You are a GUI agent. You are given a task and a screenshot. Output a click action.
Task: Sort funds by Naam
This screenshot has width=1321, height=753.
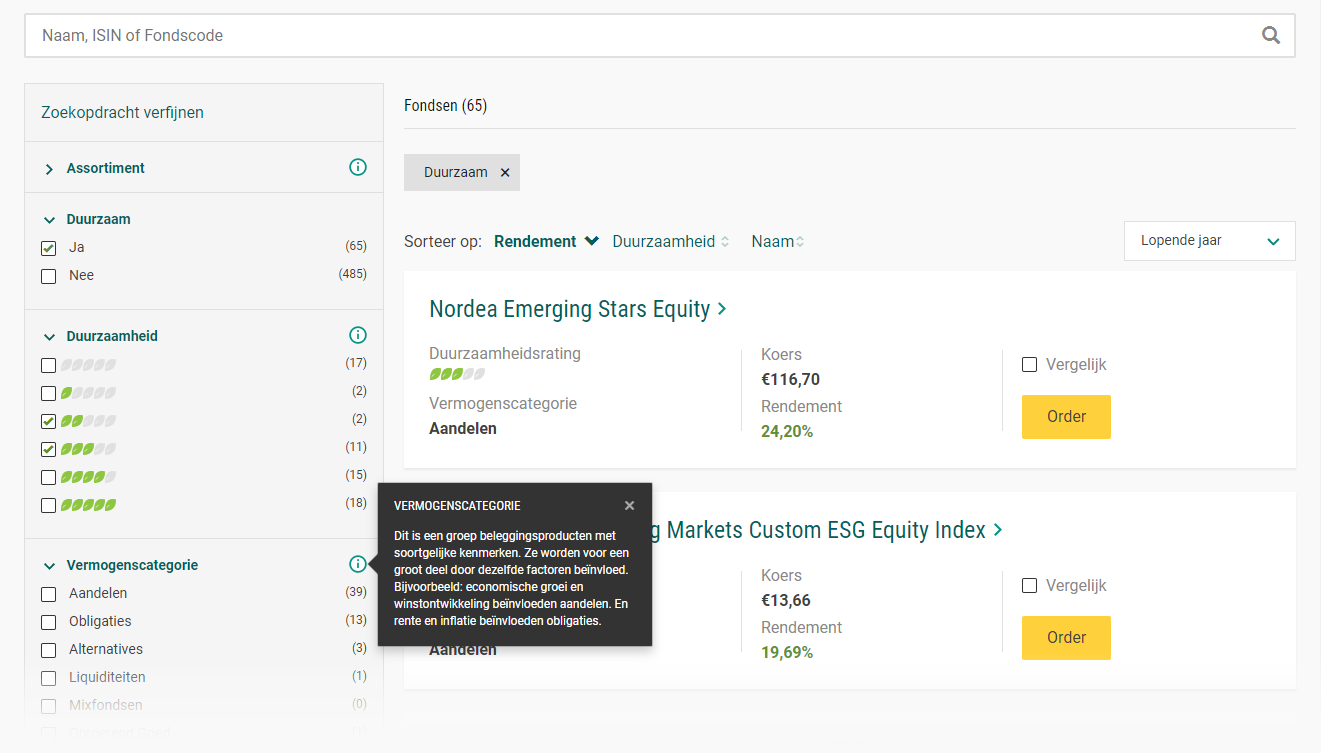[x=778, y=241]
